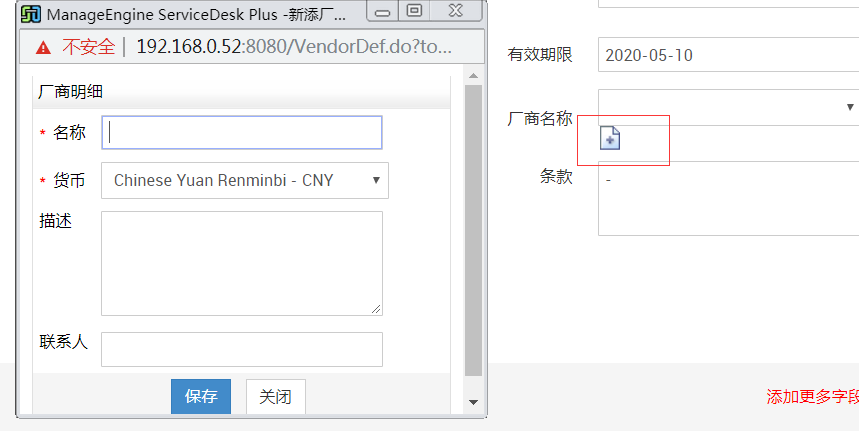Focus the 名称 name input field

point(241,132)
